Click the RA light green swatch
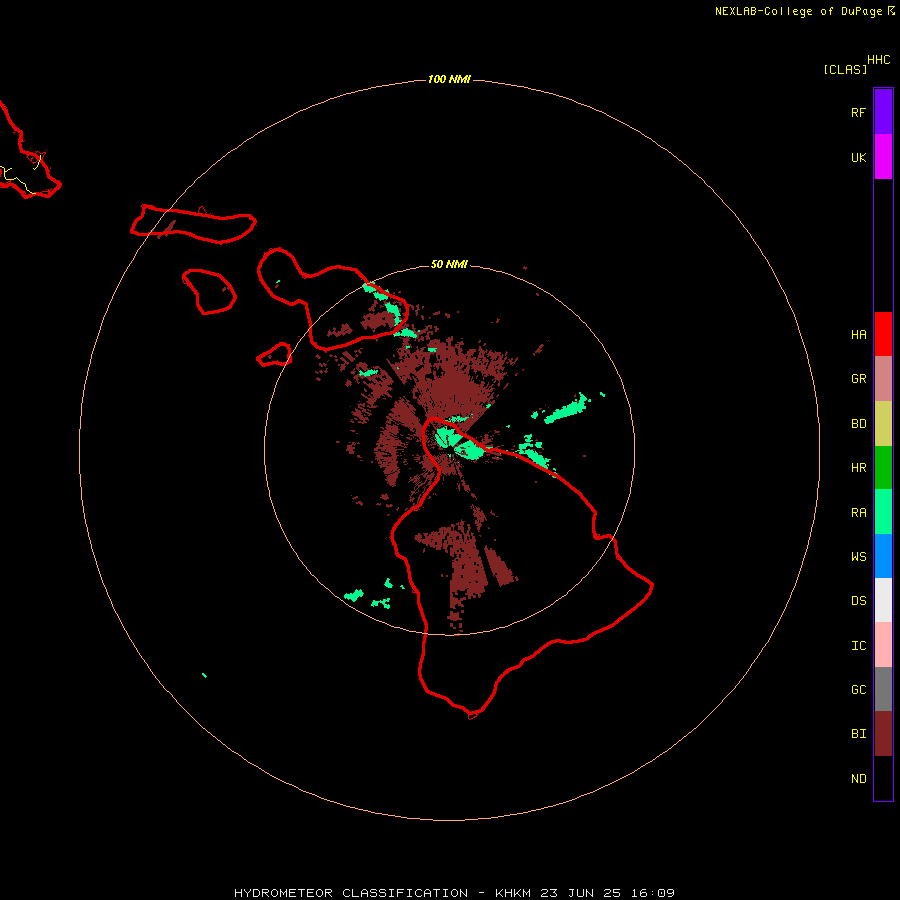 tap(883, 512)
